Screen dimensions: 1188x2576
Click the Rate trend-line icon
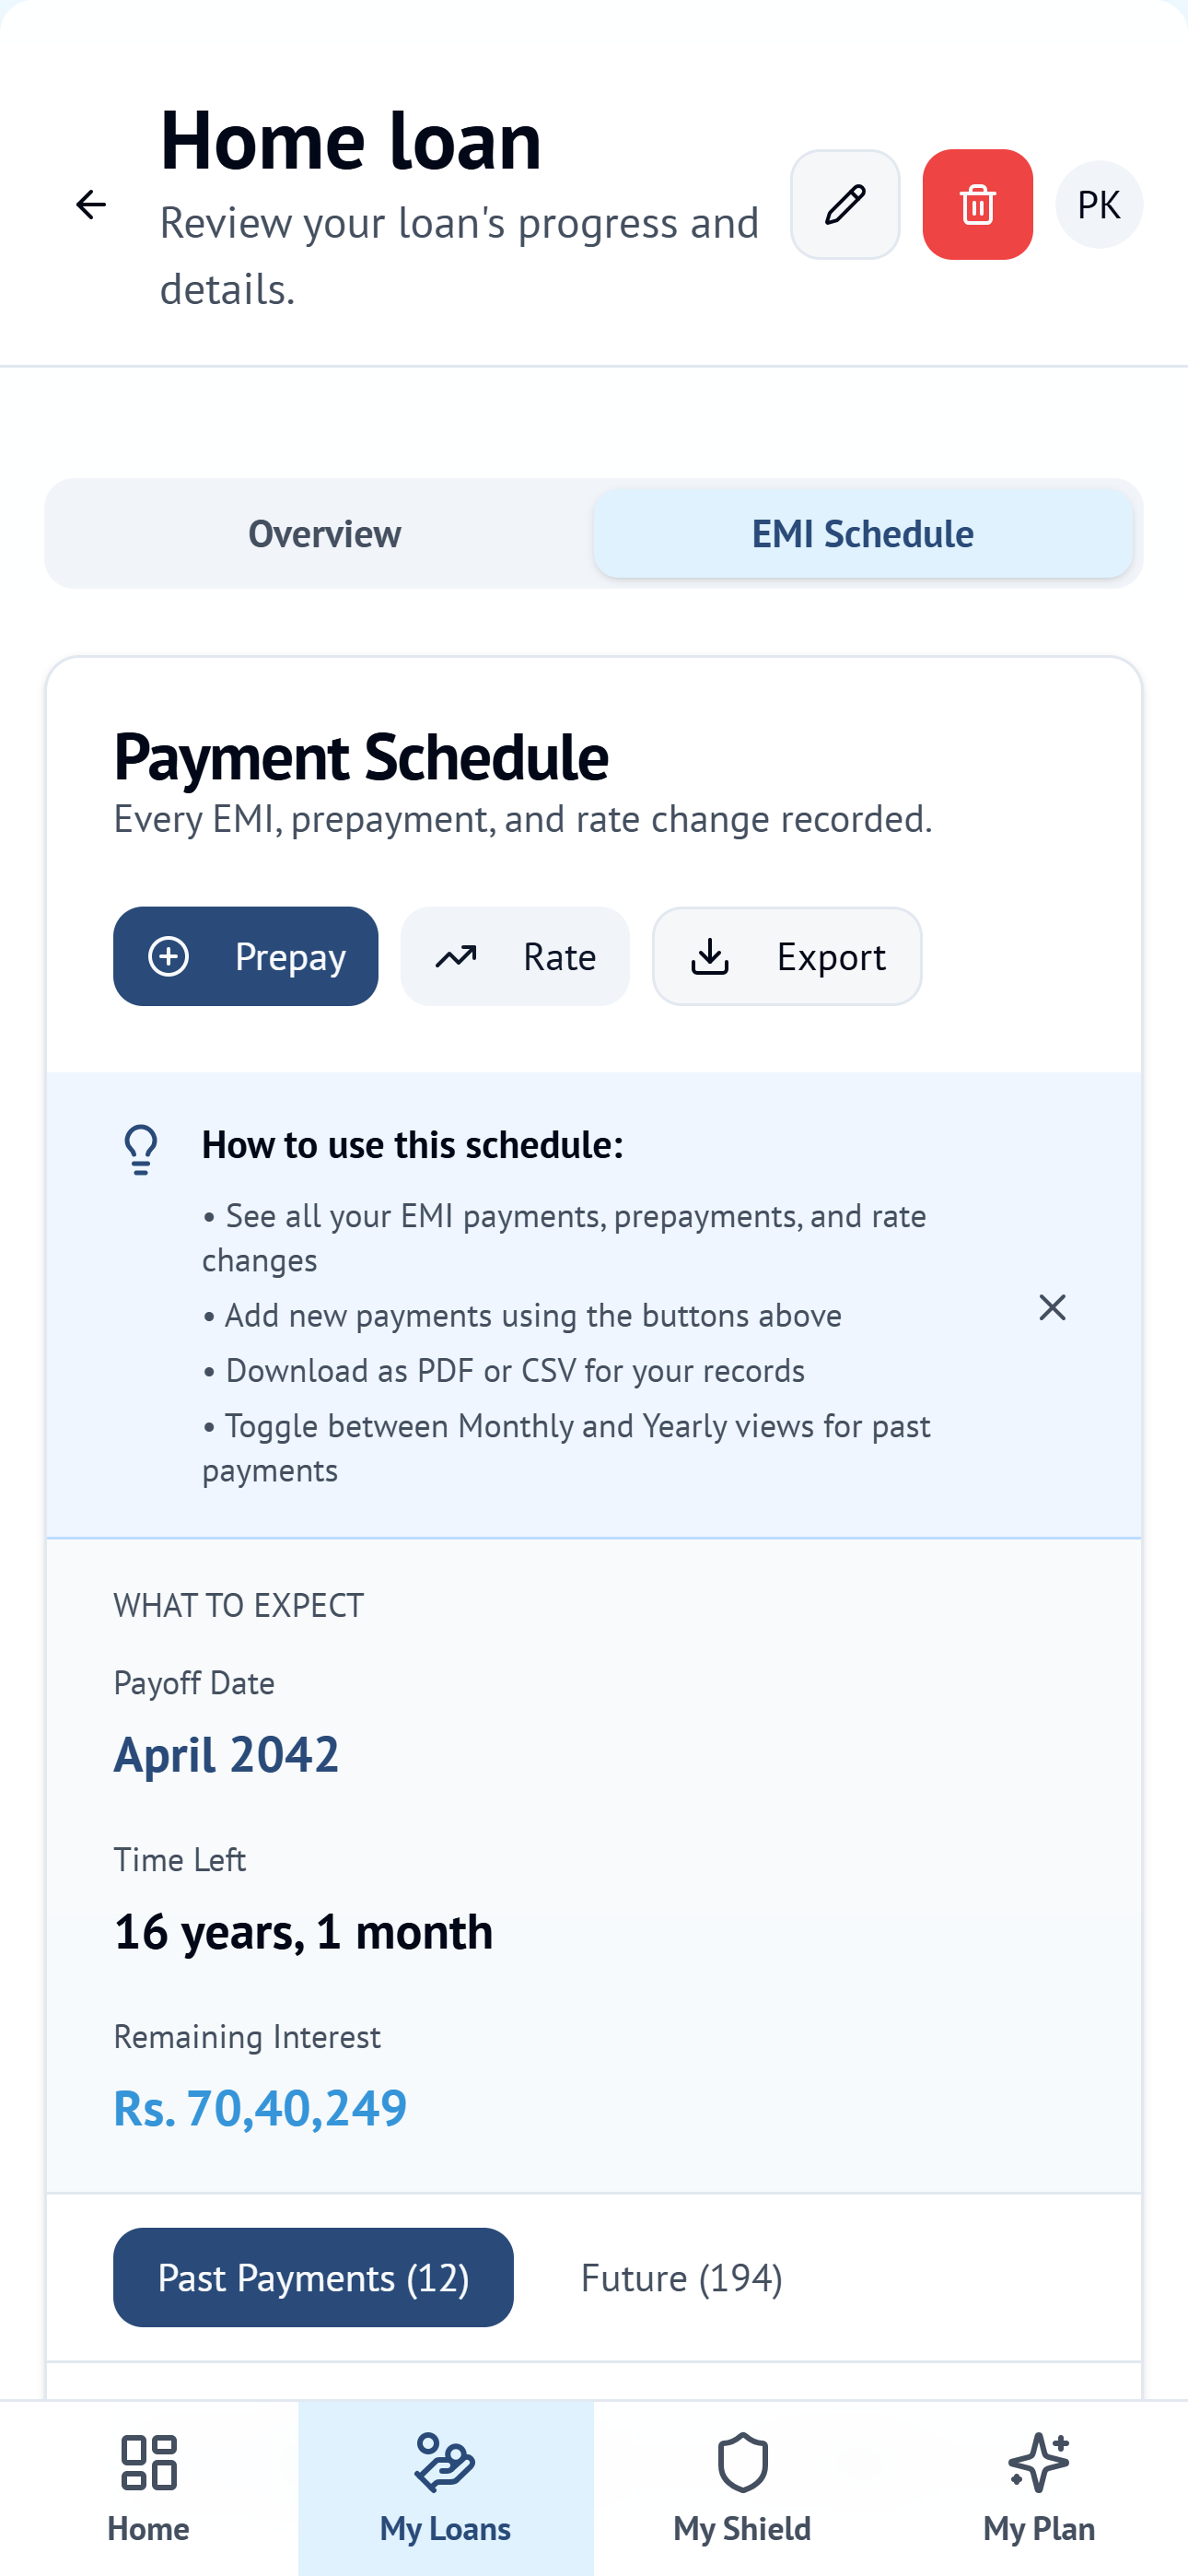click(x=456, y=956)
